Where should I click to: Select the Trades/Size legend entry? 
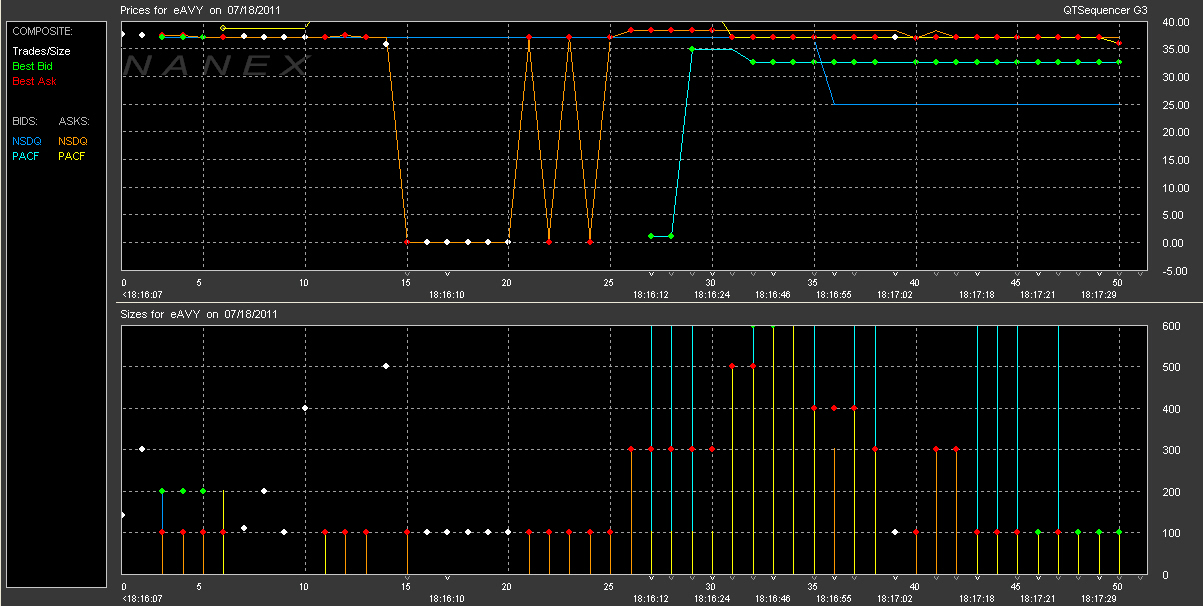[40, 51]
